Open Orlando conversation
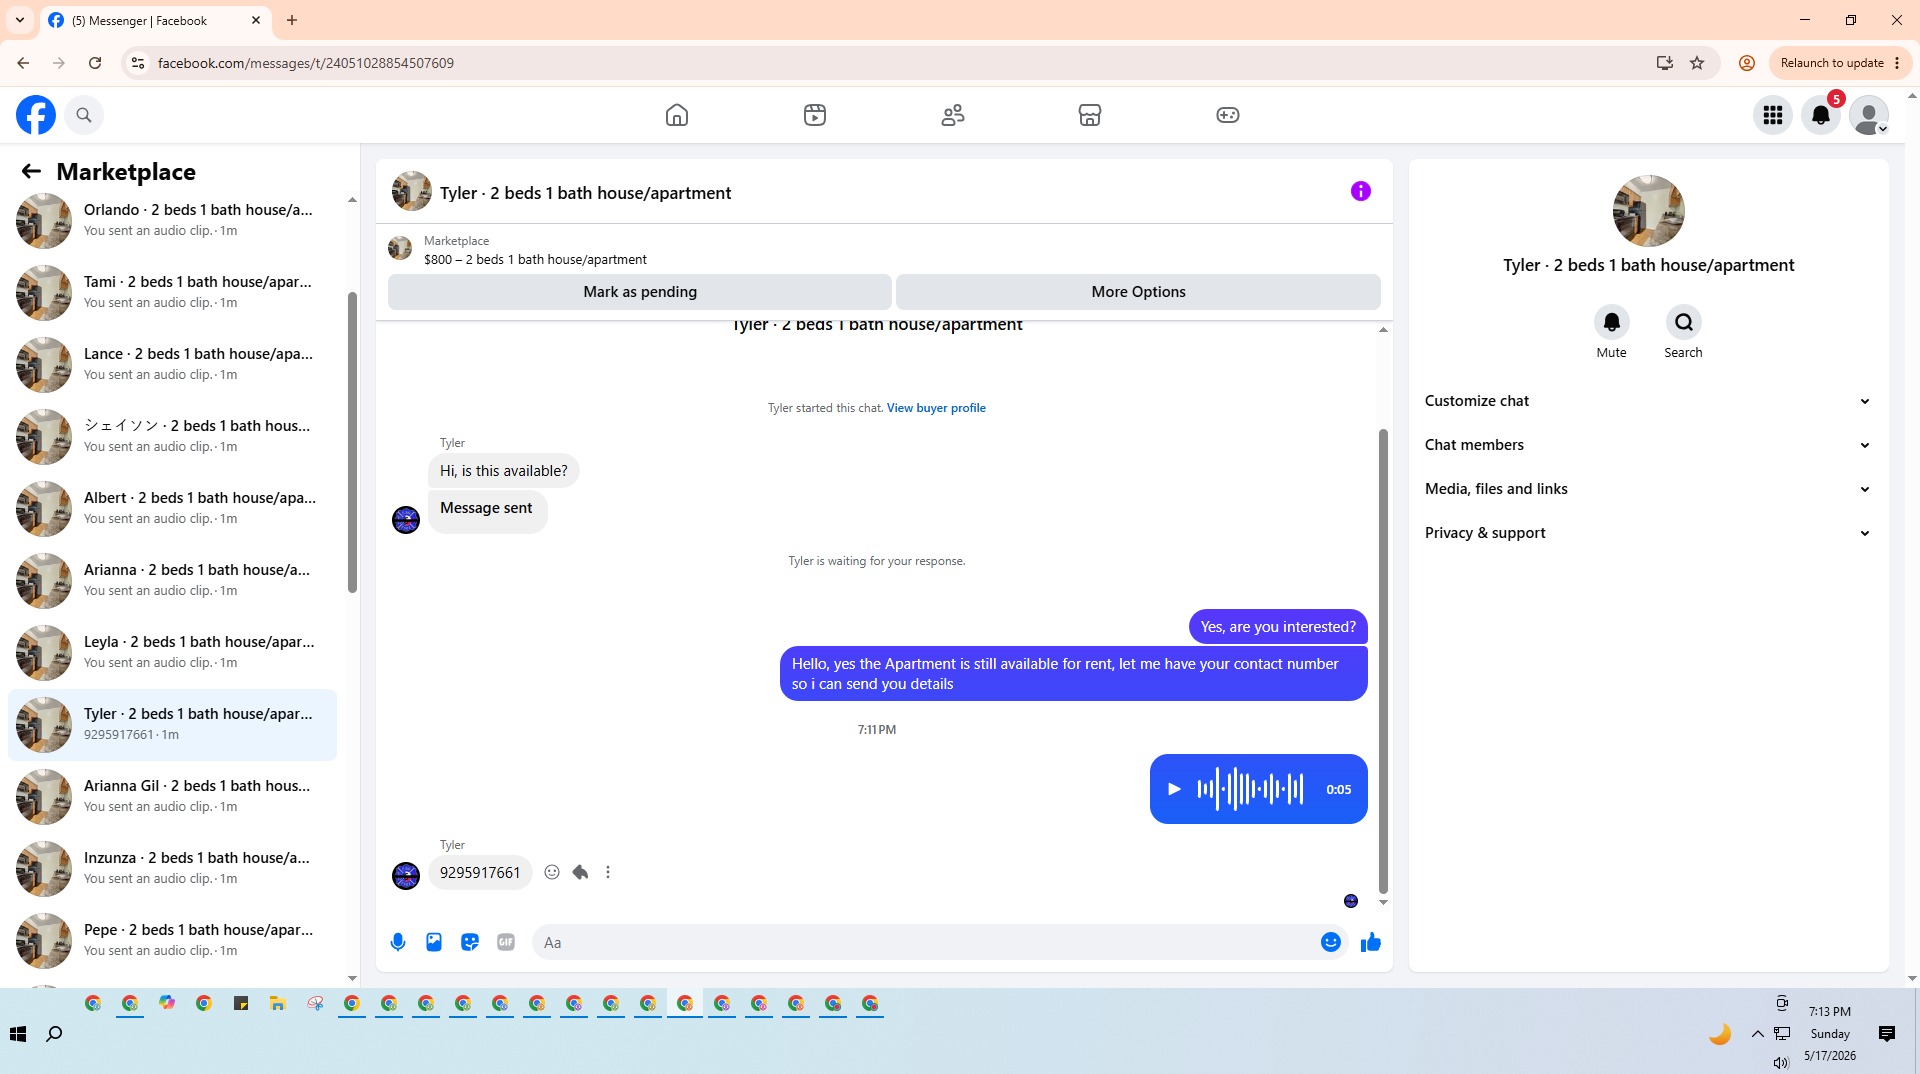 click(173, 221)
